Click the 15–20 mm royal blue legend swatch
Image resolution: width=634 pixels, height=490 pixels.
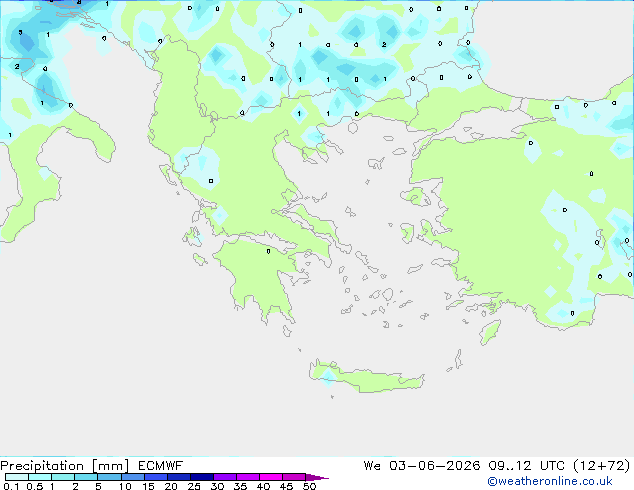point(156,477)
